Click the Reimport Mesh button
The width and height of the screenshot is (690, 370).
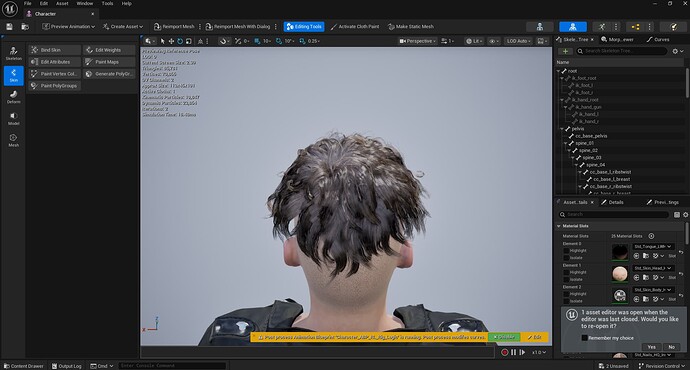click(174, 27)
